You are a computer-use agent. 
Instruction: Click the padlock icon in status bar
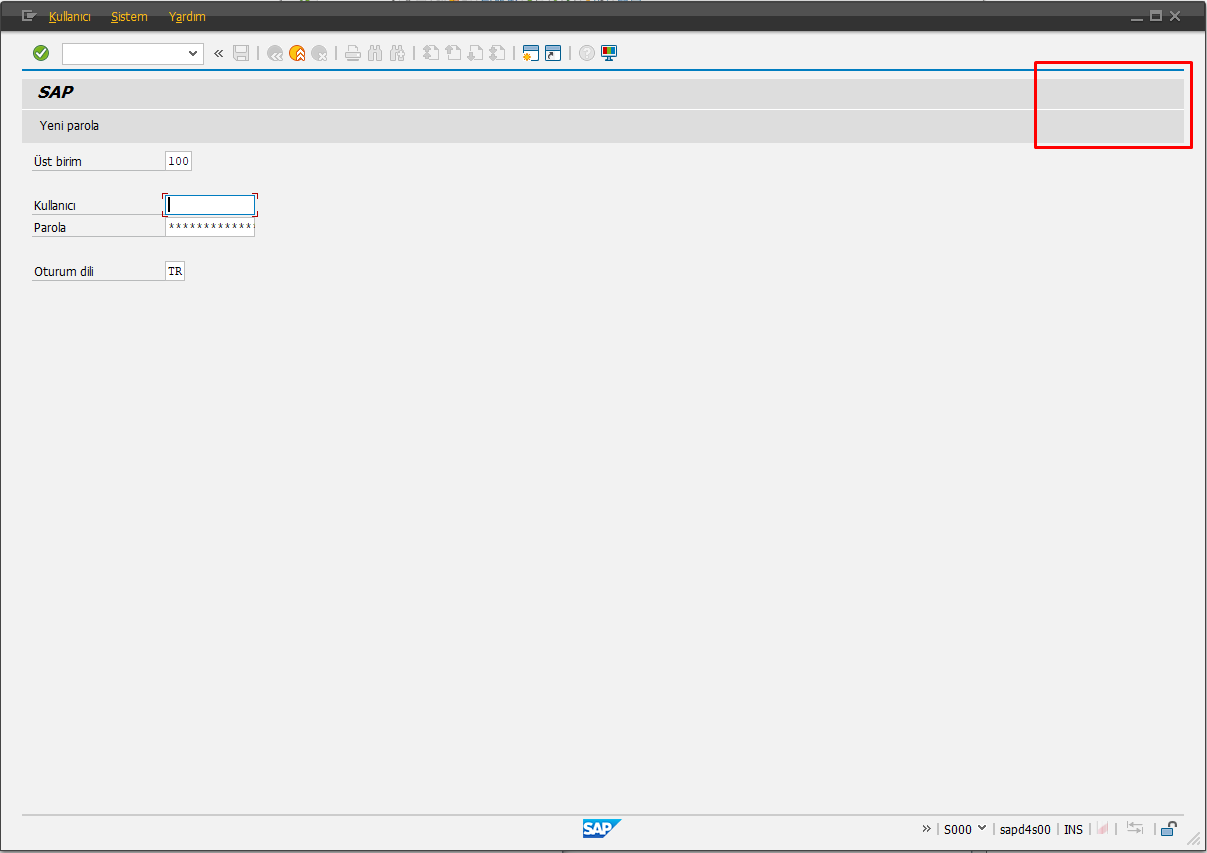coord(1168,828)
